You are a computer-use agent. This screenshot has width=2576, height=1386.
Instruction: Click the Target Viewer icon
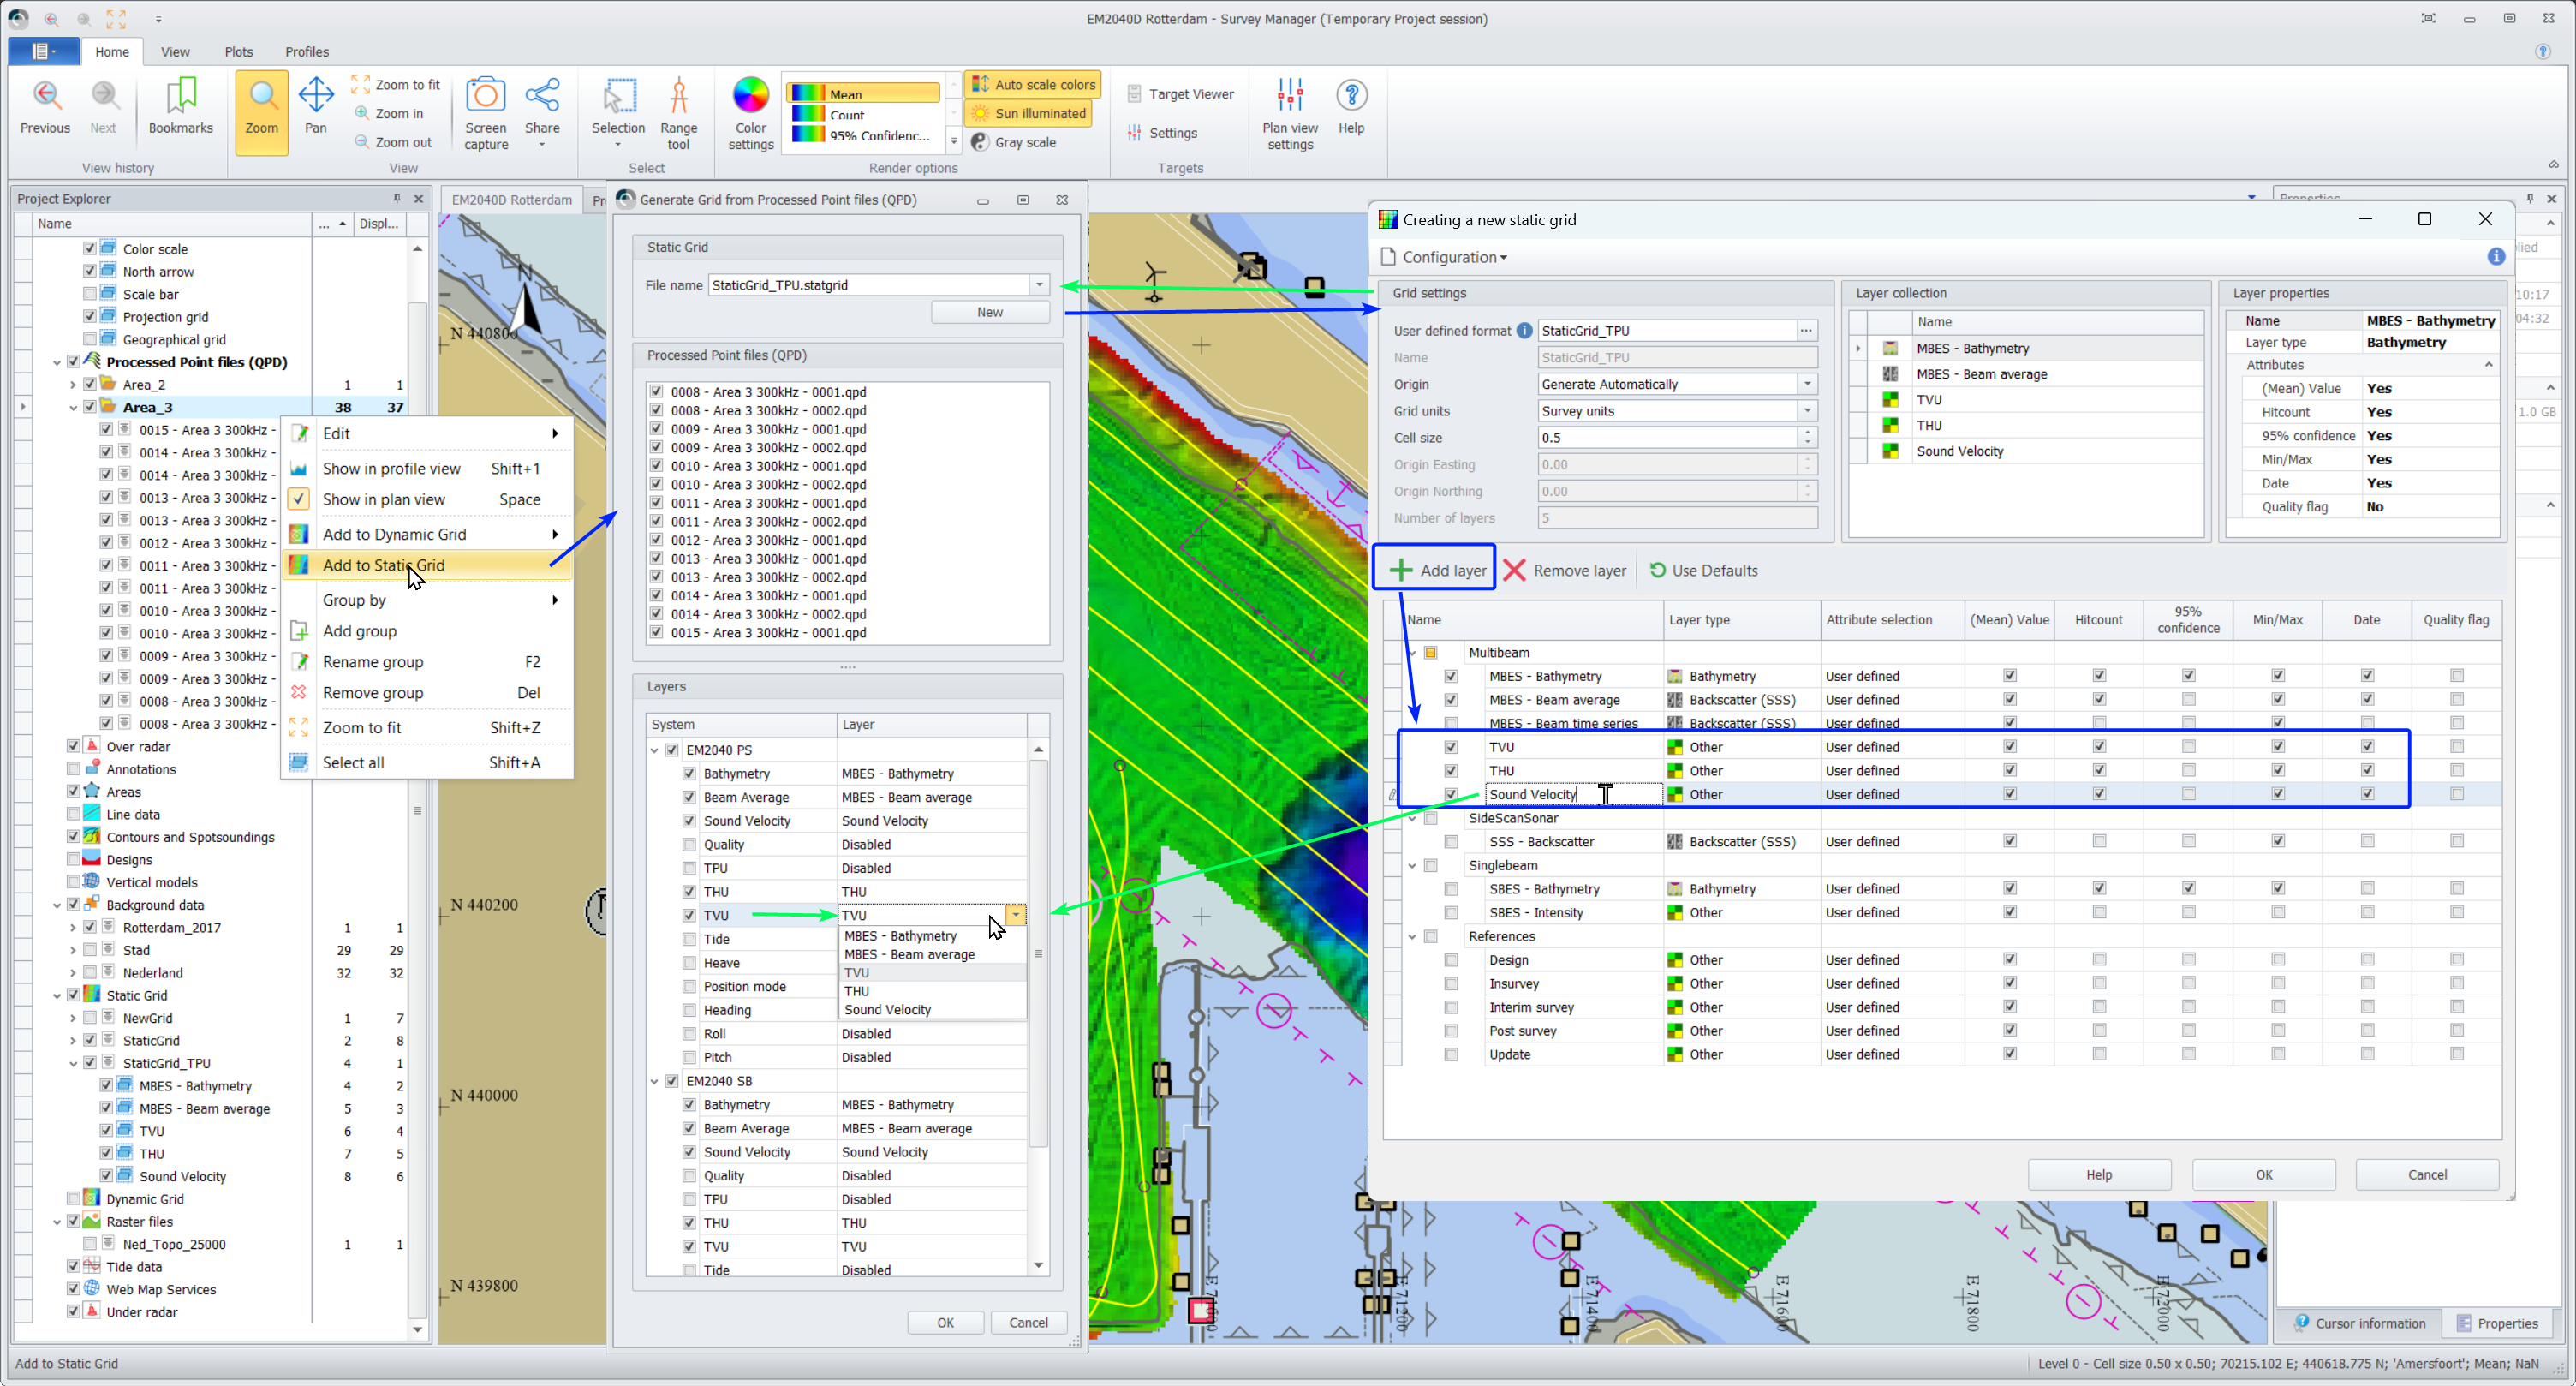(1134, 94)
